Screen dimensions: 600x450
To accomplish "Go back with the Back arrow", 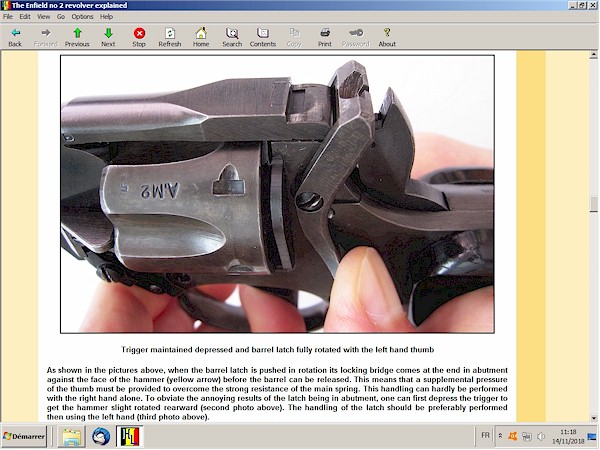I will [15, 38].
